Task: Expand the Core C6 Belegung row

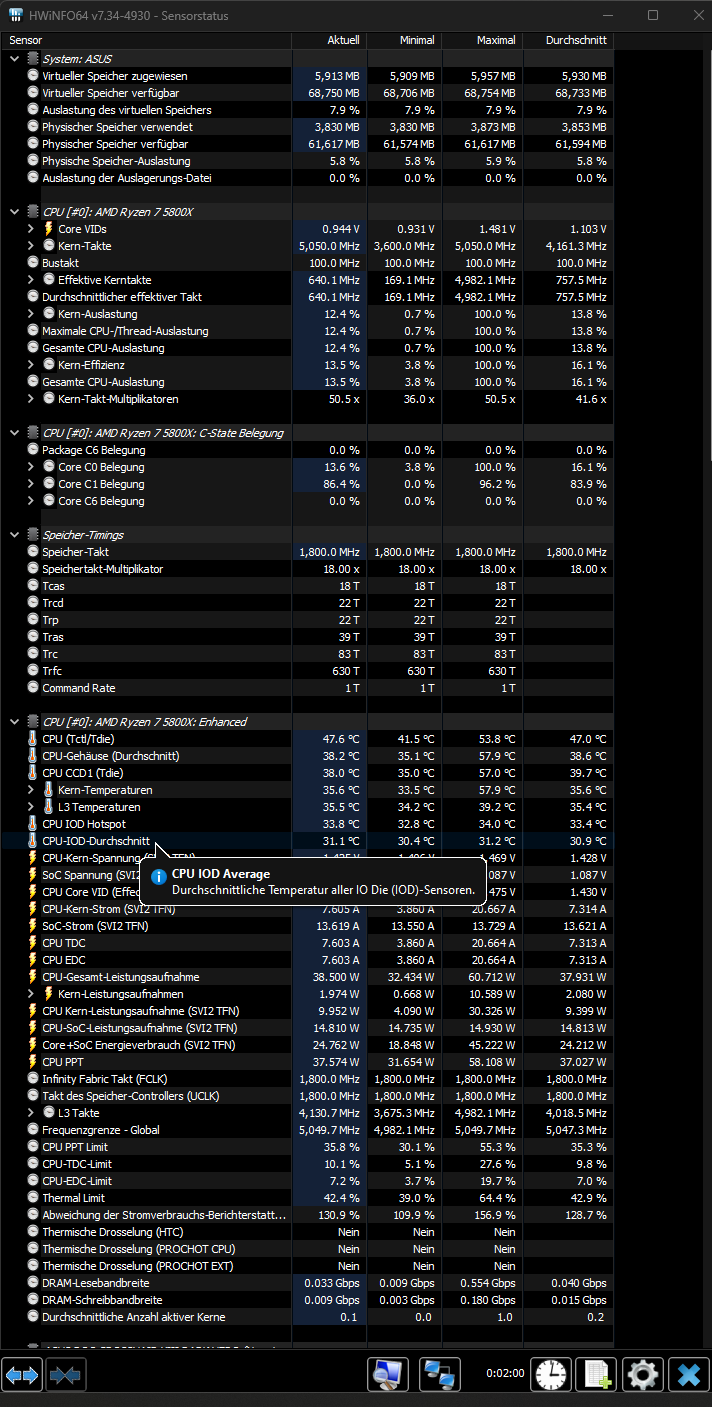Action: tap(31, 501)
